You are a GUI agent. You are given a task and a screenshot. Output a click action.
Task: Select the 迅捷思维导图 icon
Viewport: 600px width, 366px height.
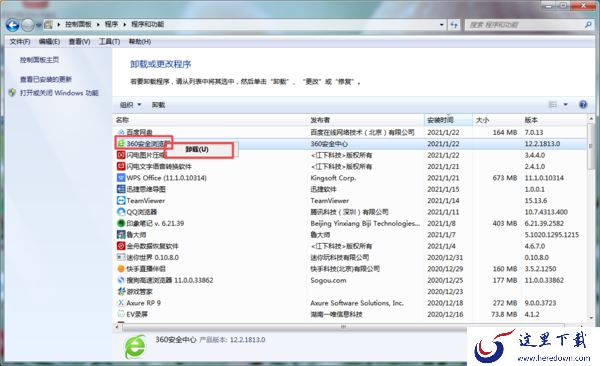click(x=121, y=189)
